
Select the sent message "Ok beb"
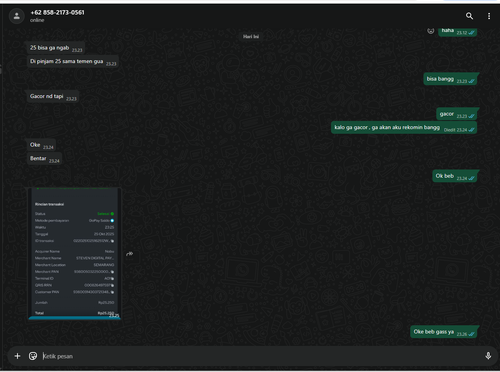pyautogui.click(x=455, y=176)
